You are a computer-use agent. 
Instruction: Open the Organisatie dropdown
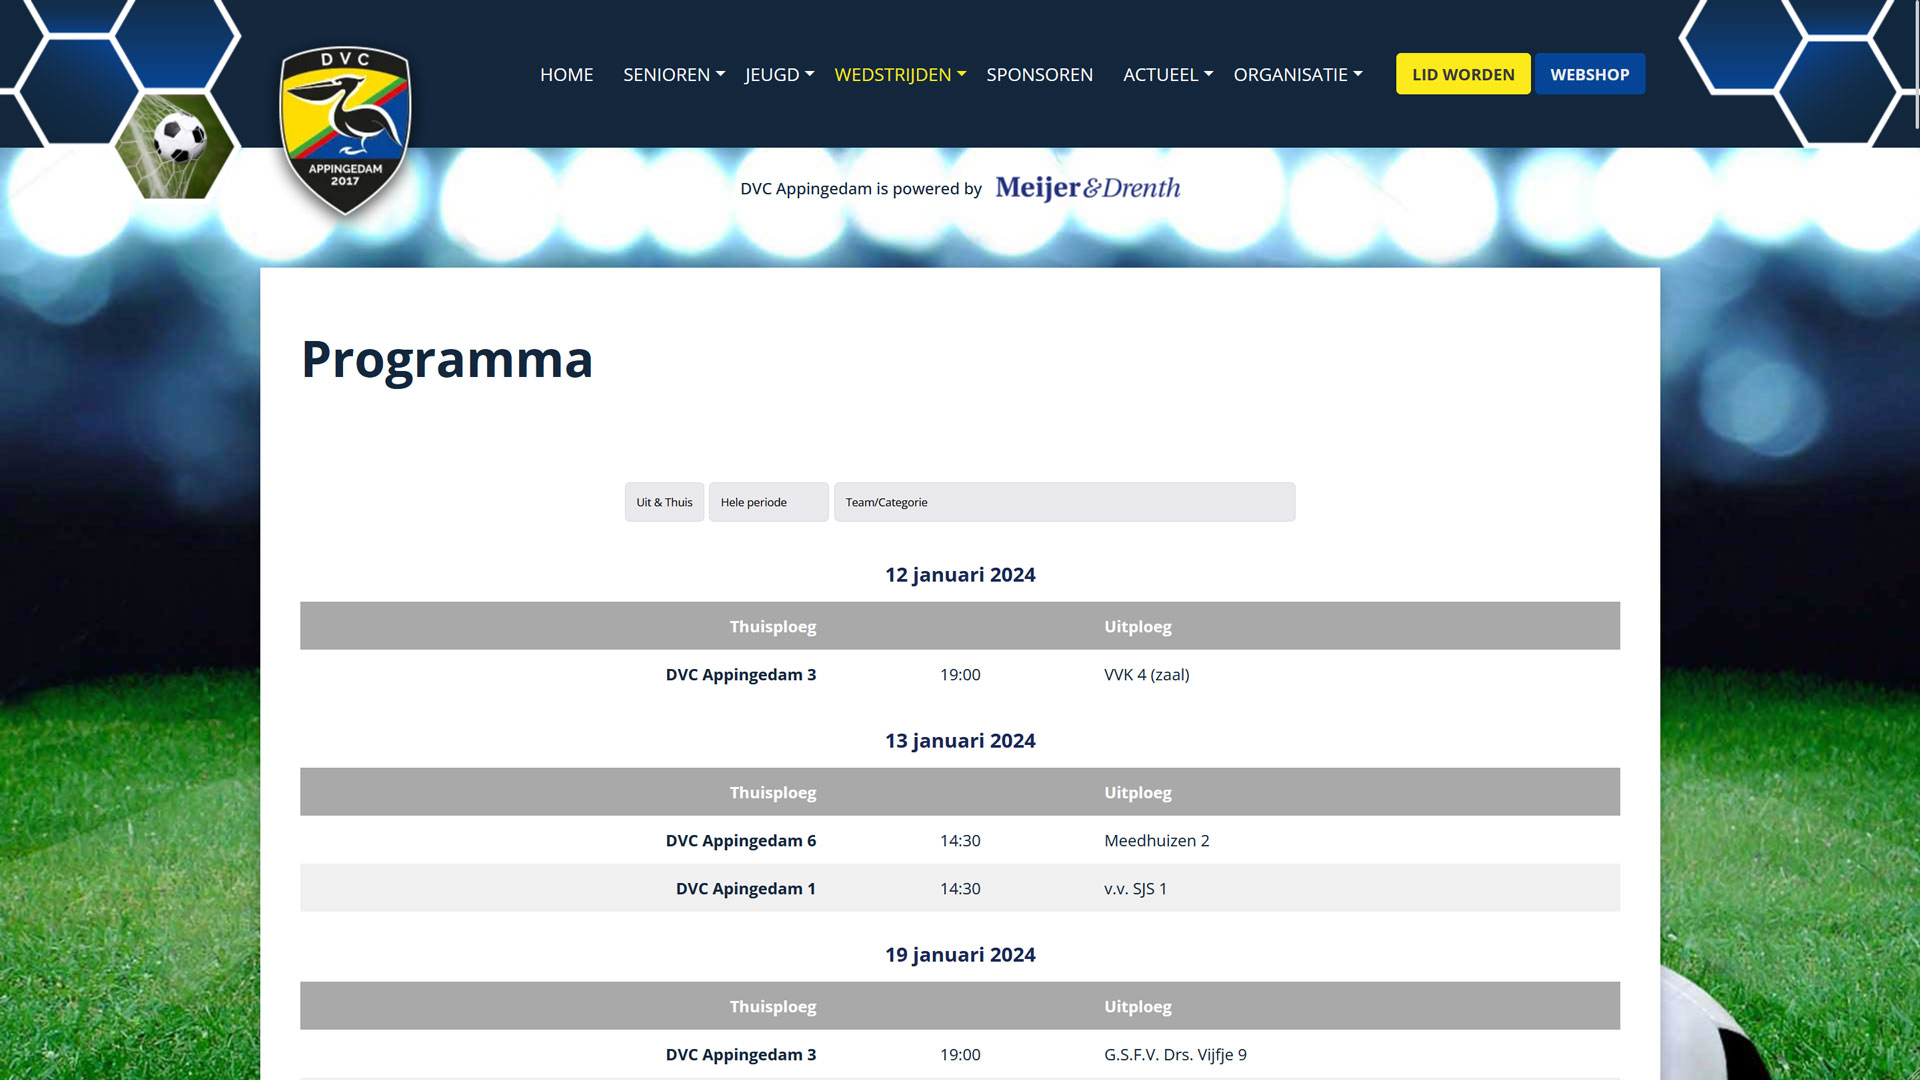coord(1297,75)
